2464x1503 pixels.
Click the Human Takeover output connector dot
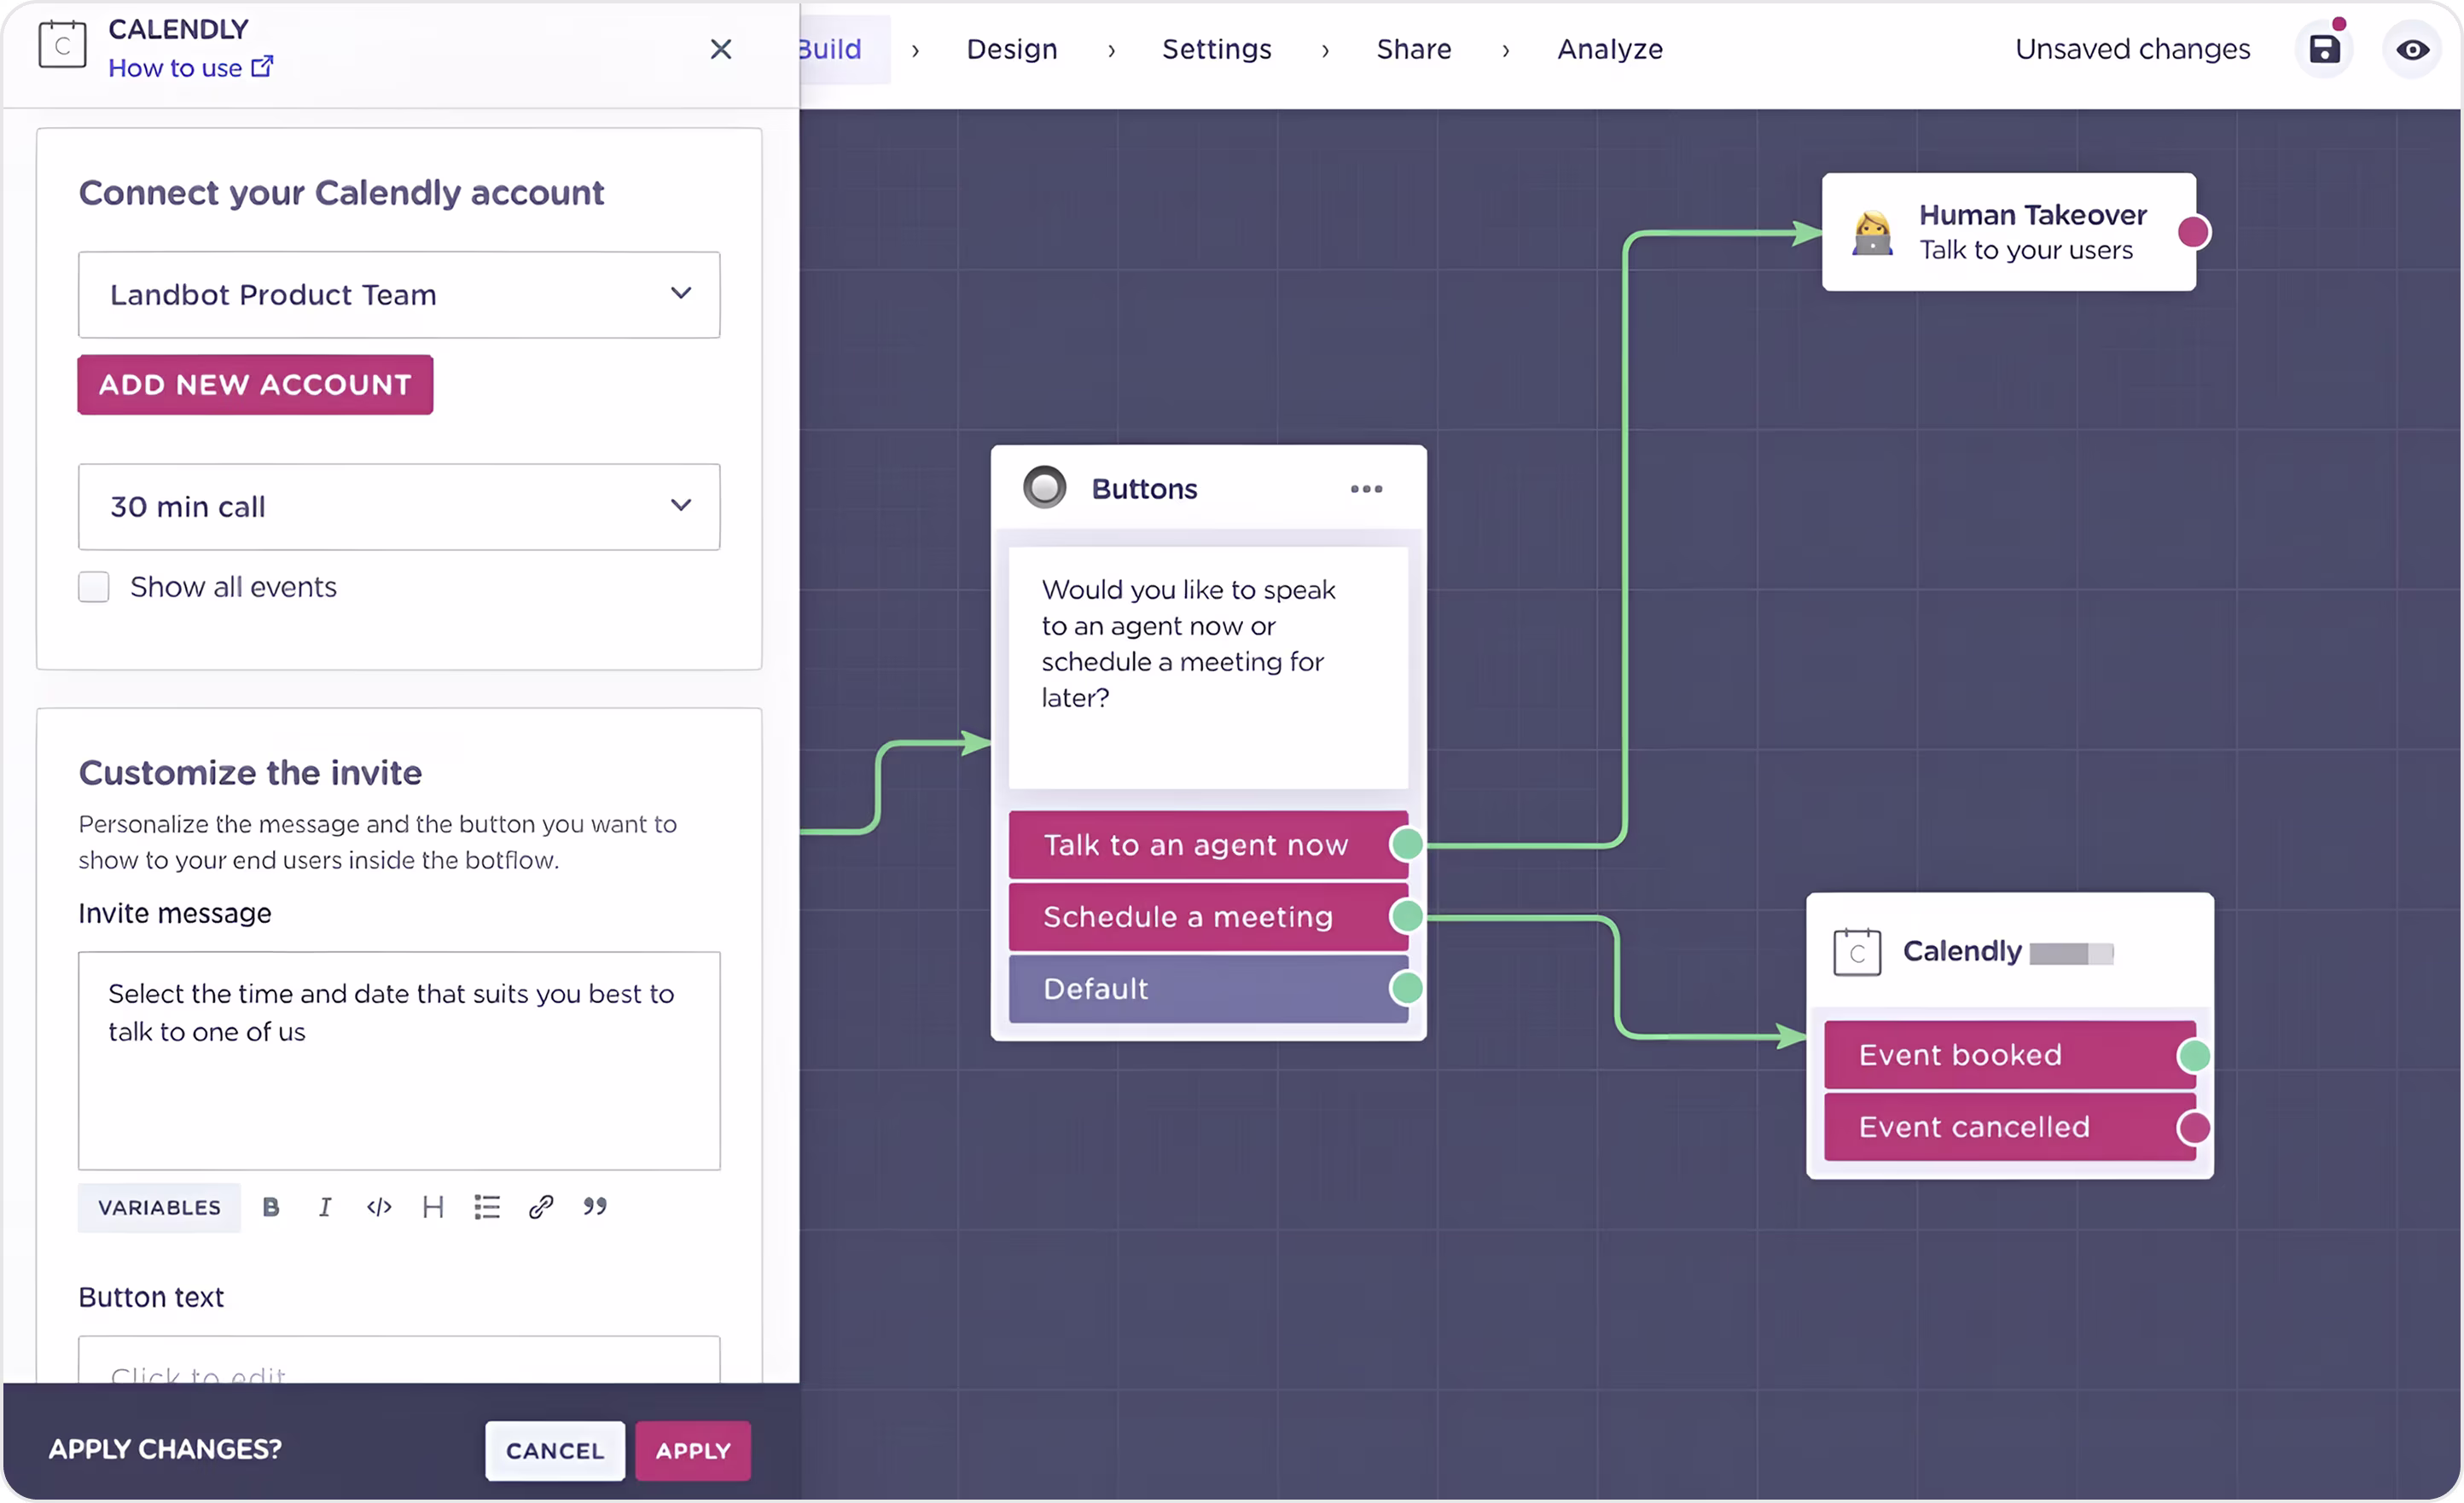click(2194, 232)
